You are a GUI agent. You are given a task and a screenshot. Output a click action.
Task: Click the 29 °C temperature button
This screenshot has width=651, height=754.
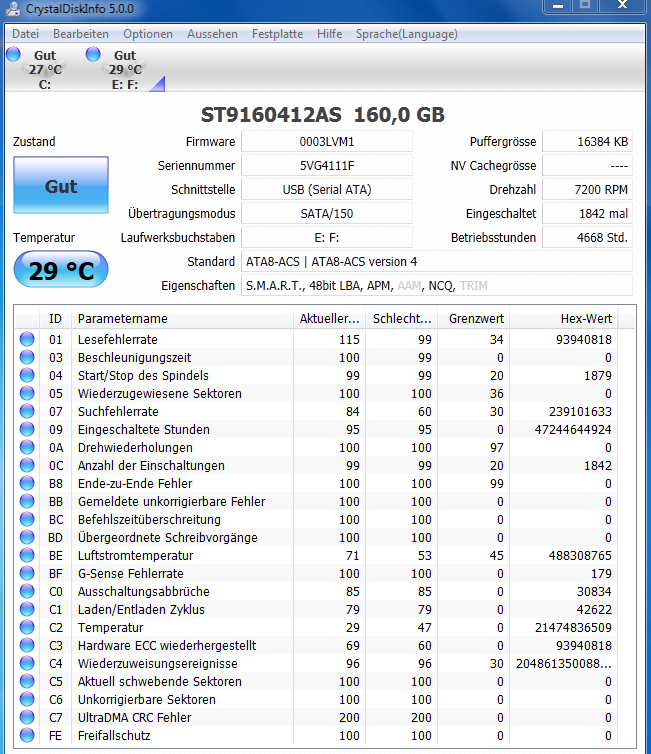click(61, 270)
